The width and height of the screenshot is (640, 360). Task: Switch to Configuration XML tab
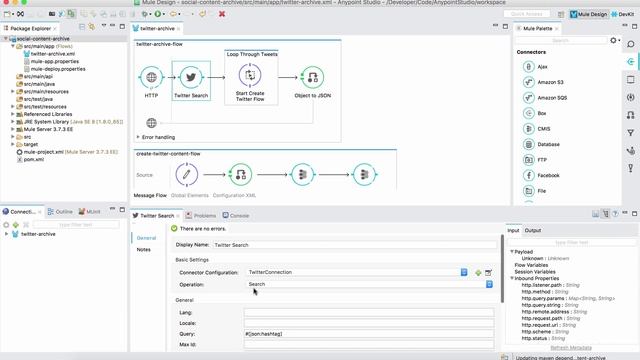[234, 196]
